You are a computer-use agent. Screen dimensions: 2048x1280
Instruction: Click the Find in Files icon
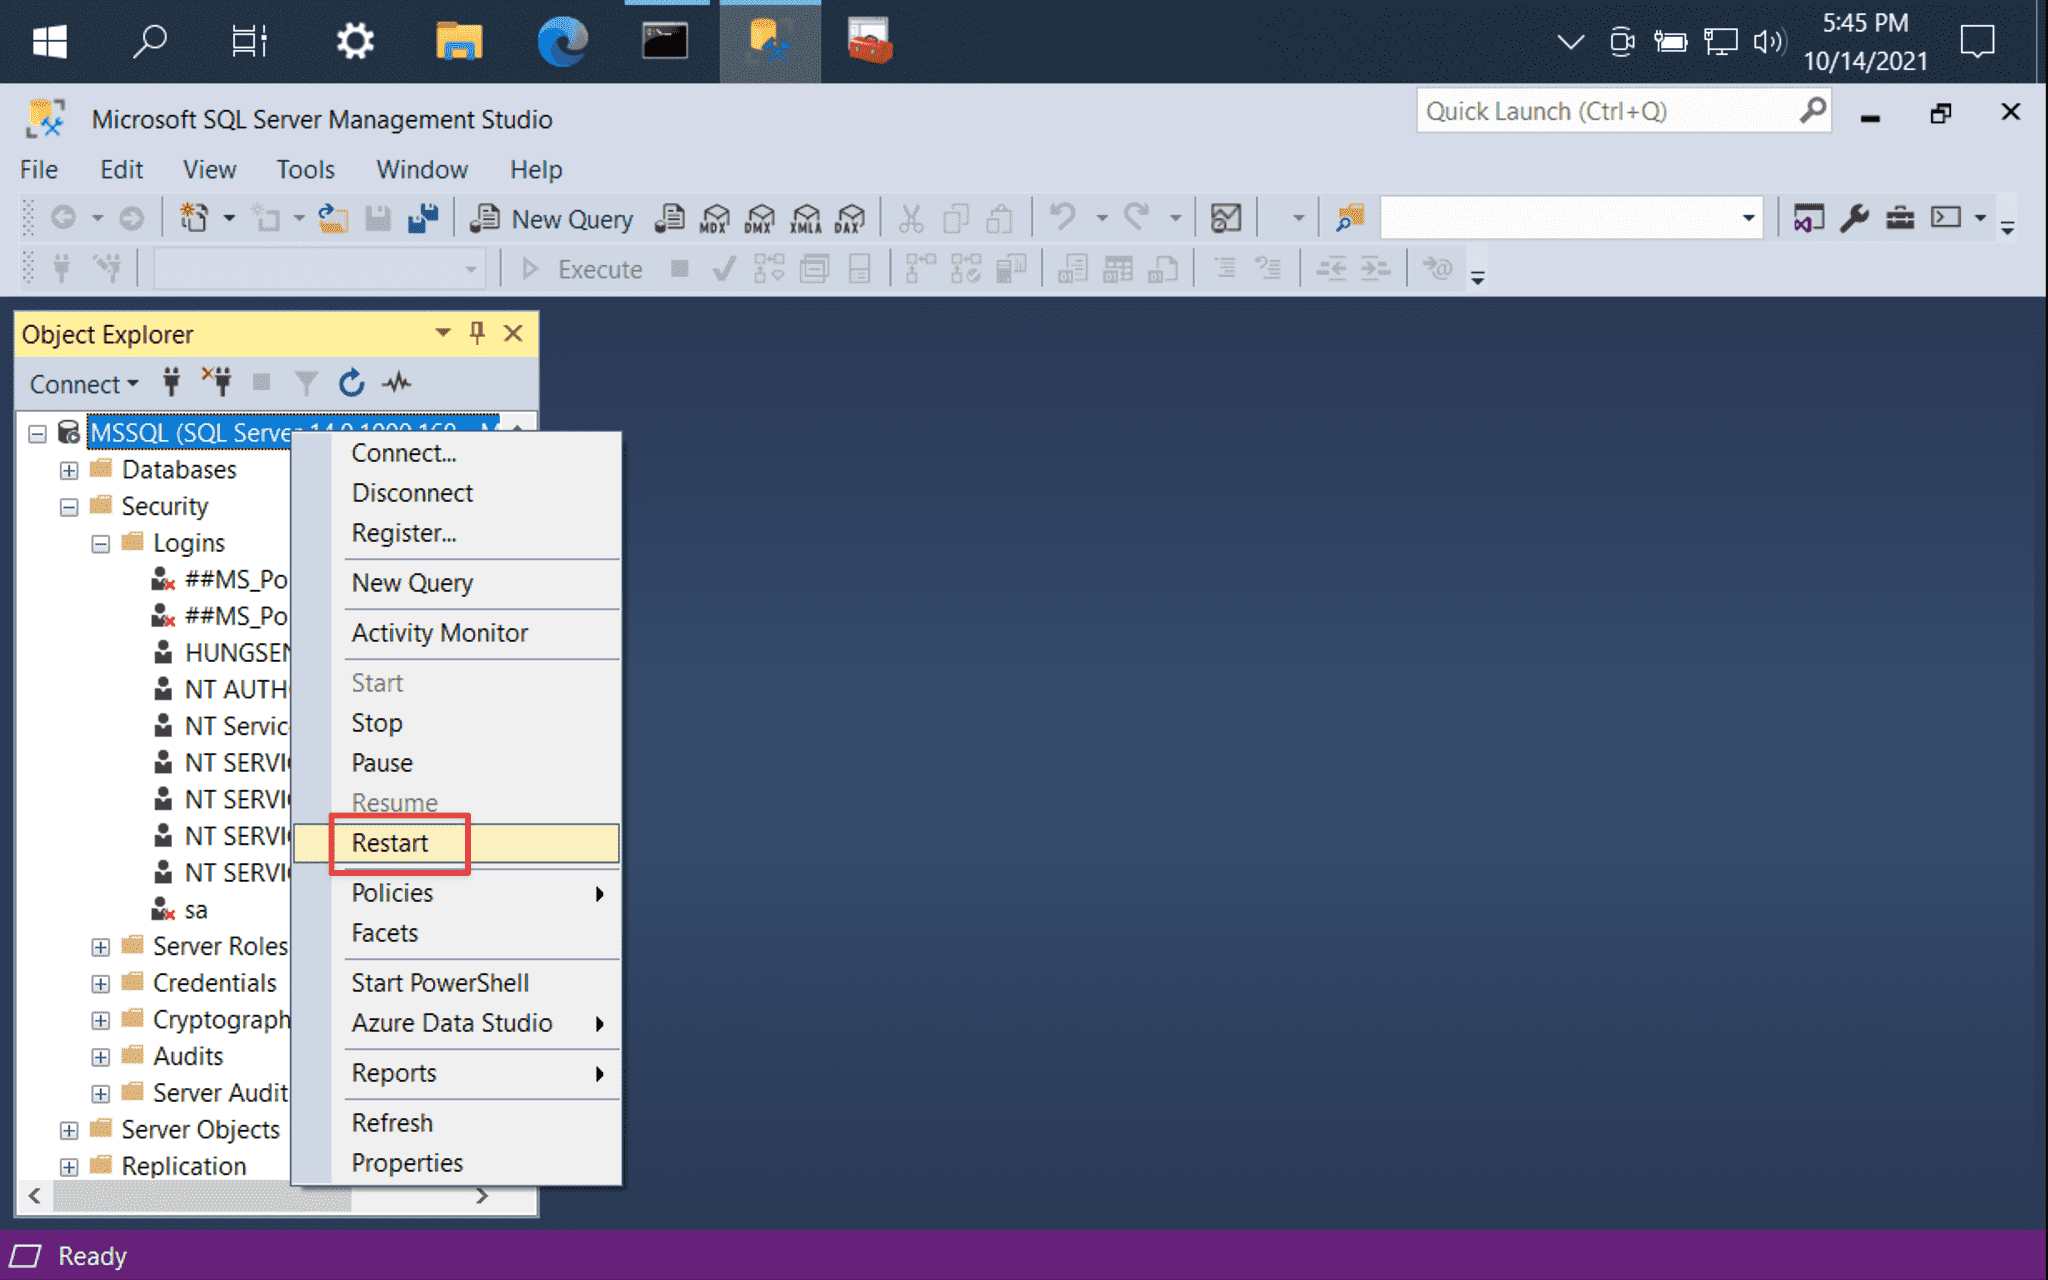click(1350, 218)
